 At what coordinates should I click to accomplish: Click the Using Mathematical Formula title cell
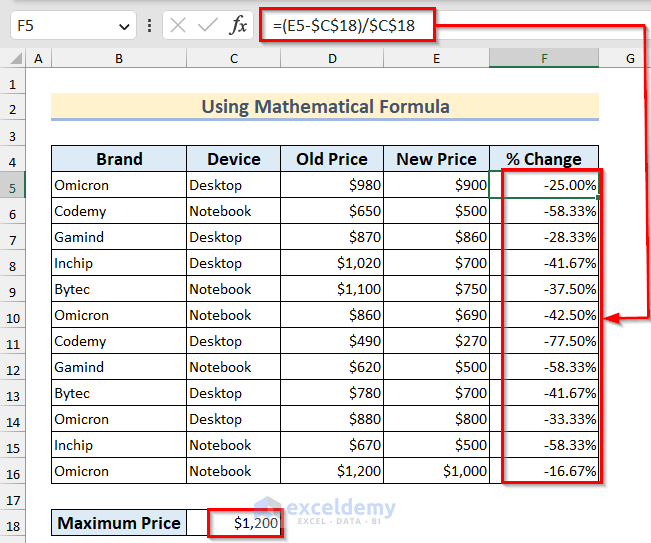[x=325, y=107]
